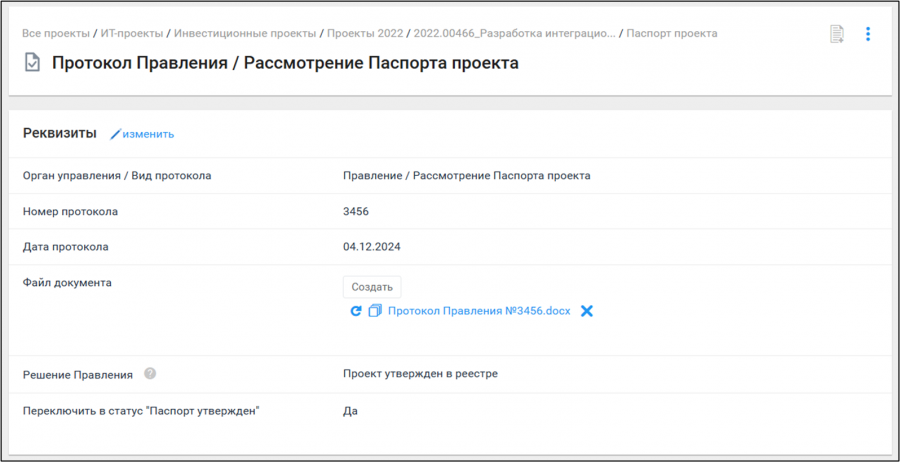Go to Проекты 2022 breadcrumb
The width and height of the screenshot is (900, 462).
(x=365, y=33)
